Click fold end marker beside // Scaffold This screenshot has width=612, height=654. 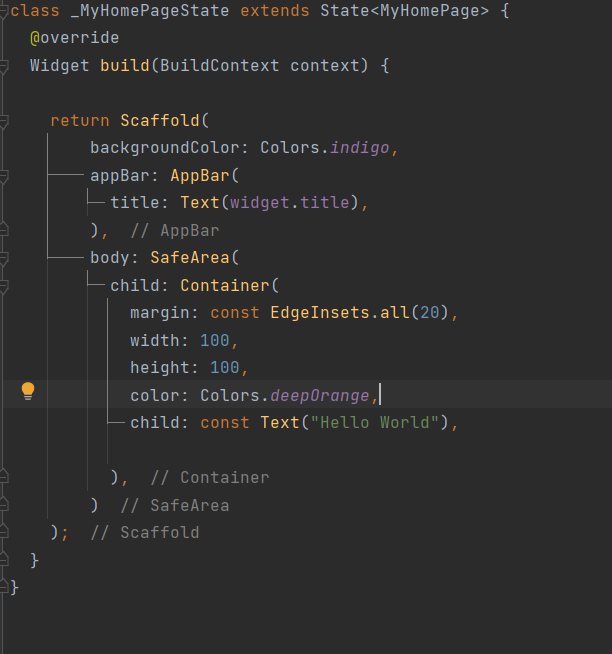pyautogui.click(x=3, y=533)
